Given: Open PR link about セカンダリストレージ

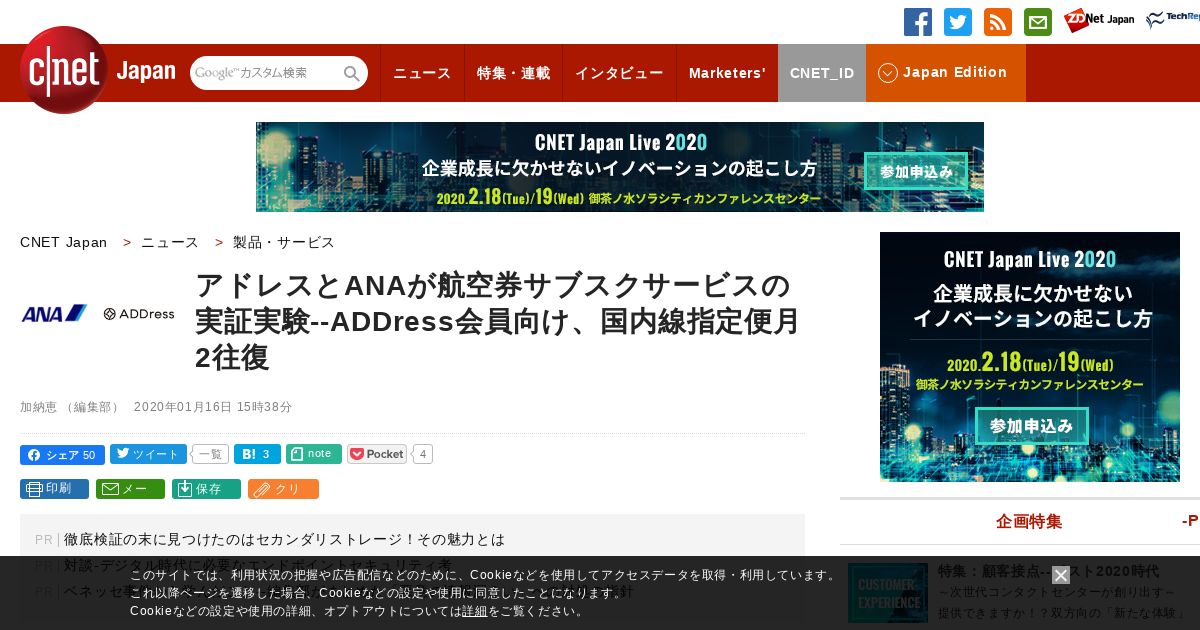Looking at the screenshot, I should pos(284,539).
